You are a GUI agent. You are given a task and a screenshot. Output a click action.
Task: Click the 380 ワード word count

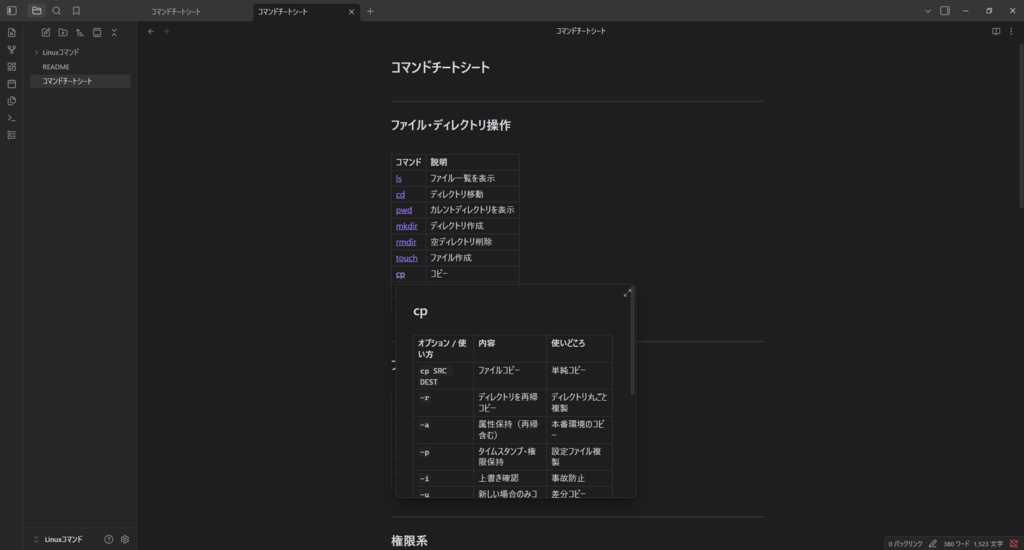click(956, 543)
